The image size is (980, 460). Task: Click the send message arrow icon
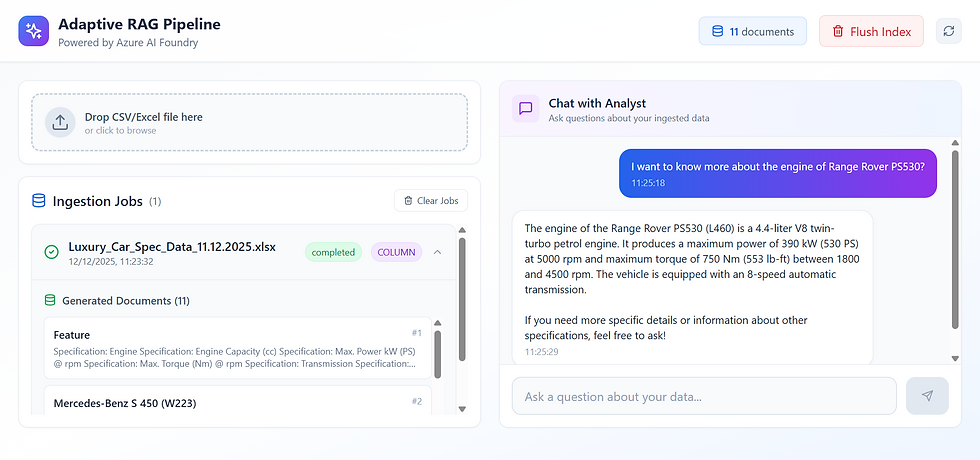[927, 396]
